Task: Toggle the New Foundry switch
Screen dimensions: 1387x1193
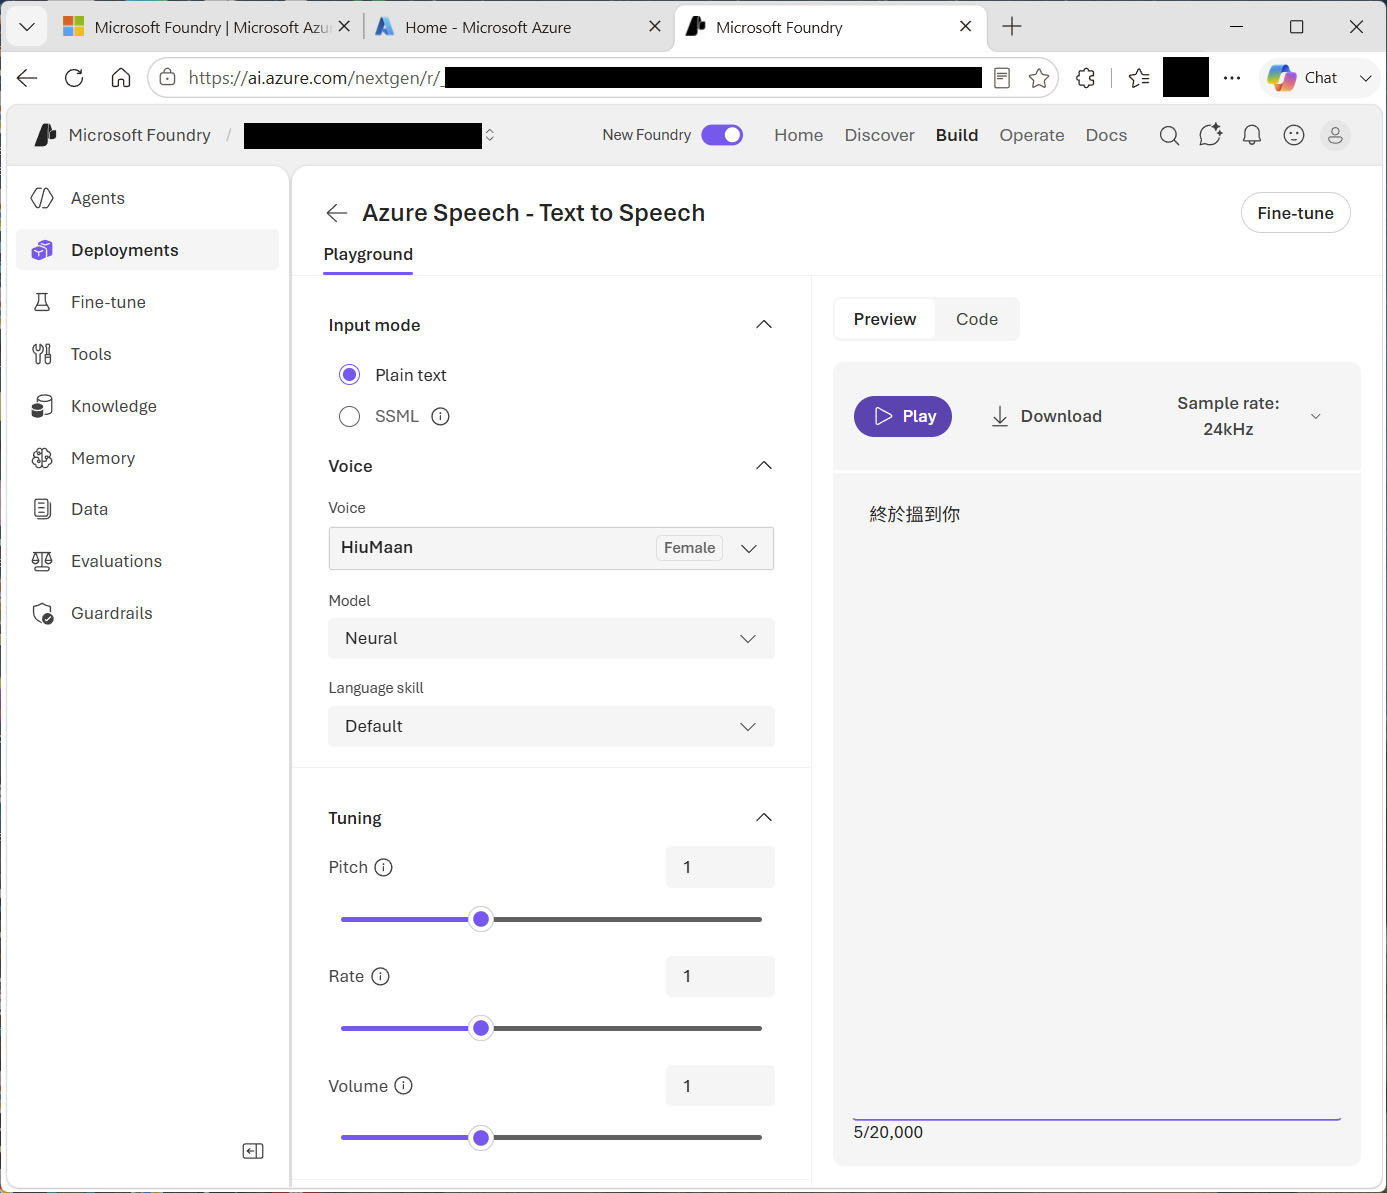Action: 722,135
